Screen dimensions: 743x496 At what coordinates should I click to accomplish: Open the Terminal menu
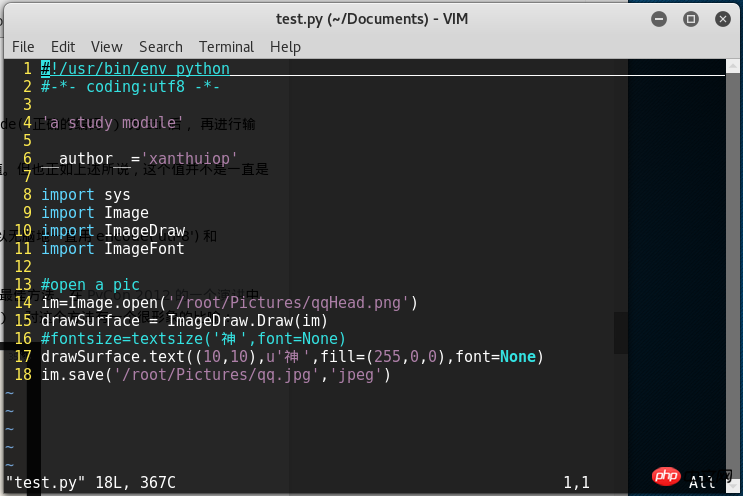pos(226,47)
